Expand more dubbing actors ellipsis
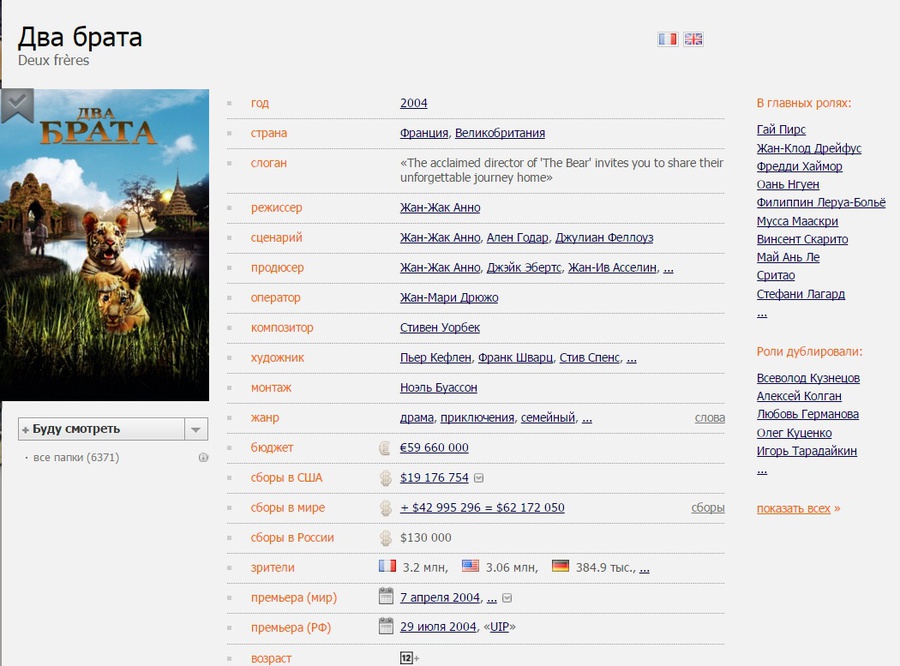 (762, 470)
